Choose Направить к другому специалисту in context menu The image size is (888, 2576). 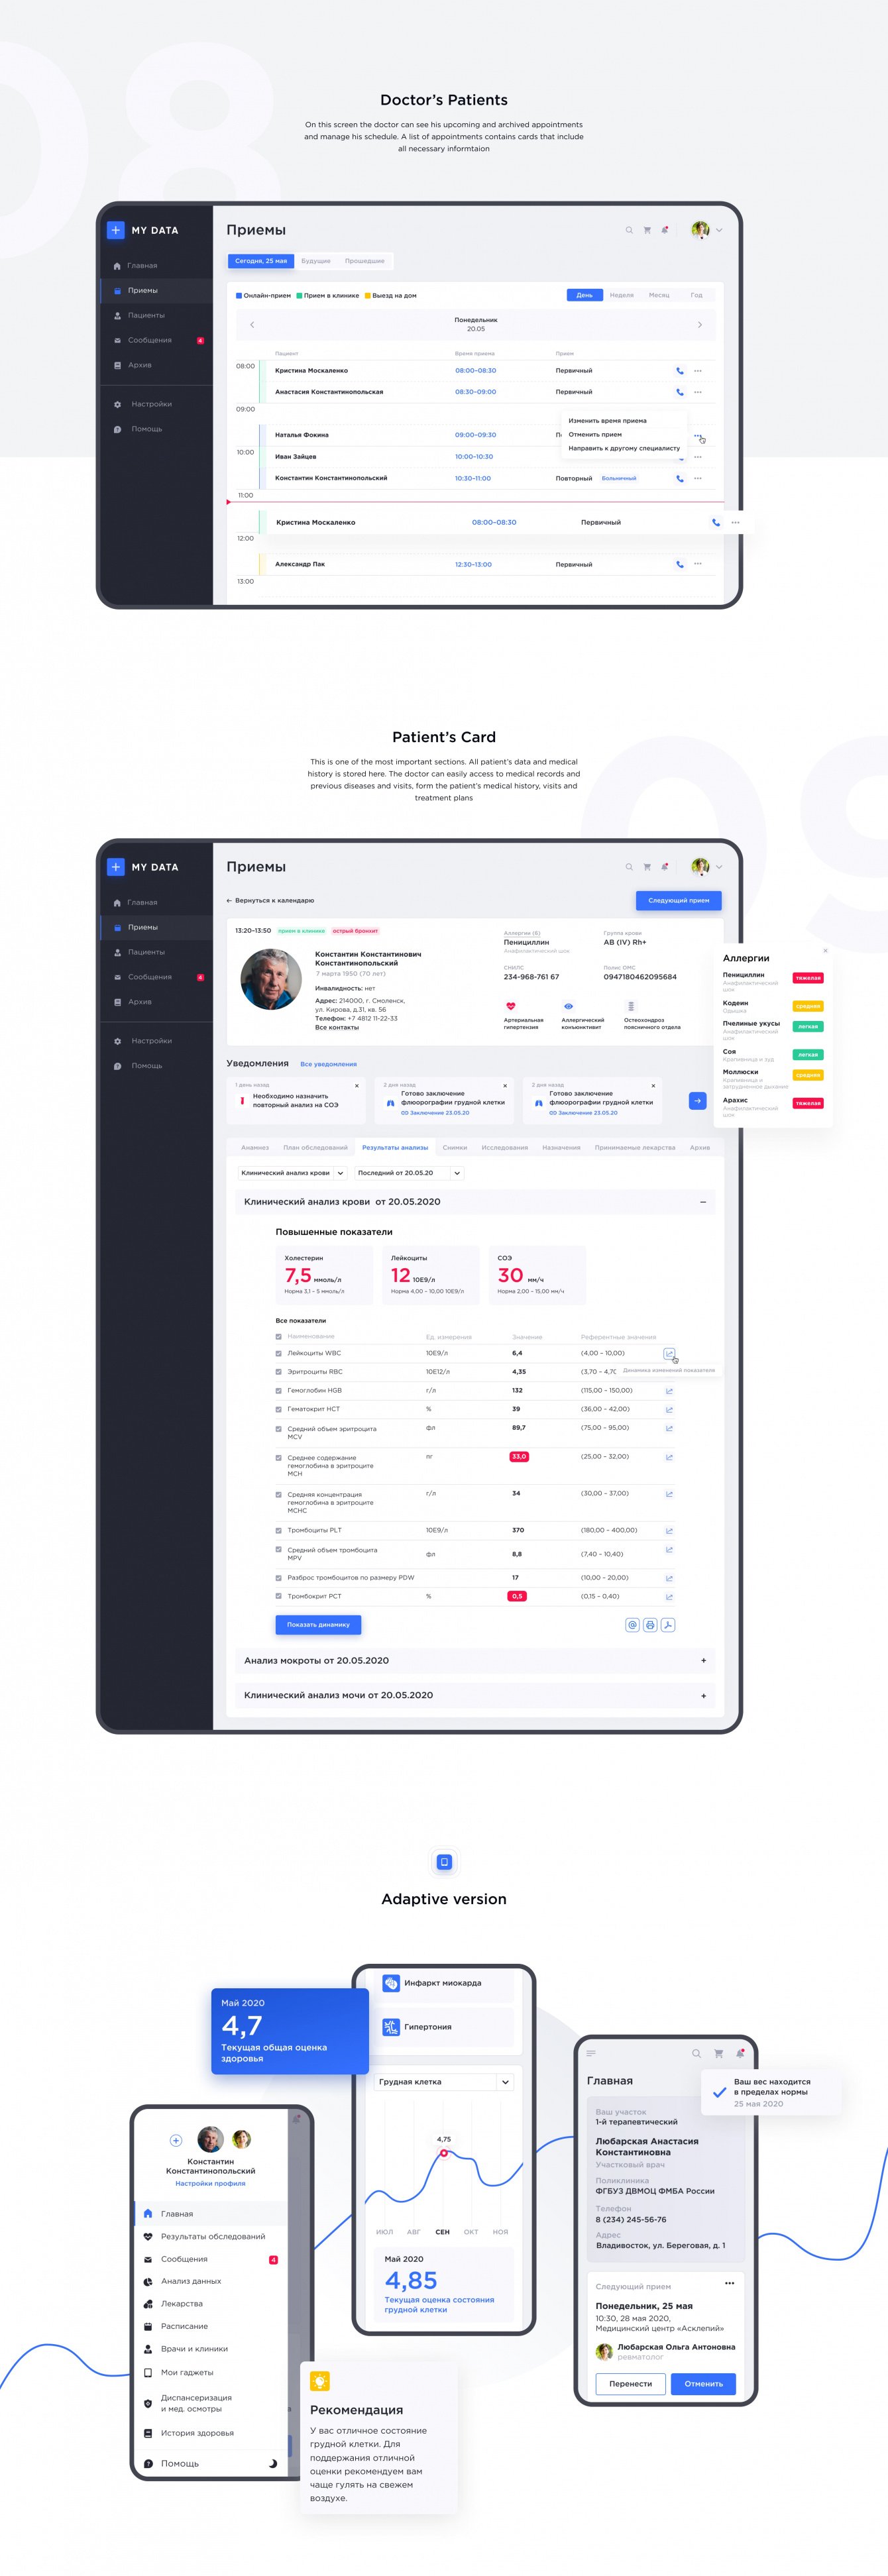(624, 448)
